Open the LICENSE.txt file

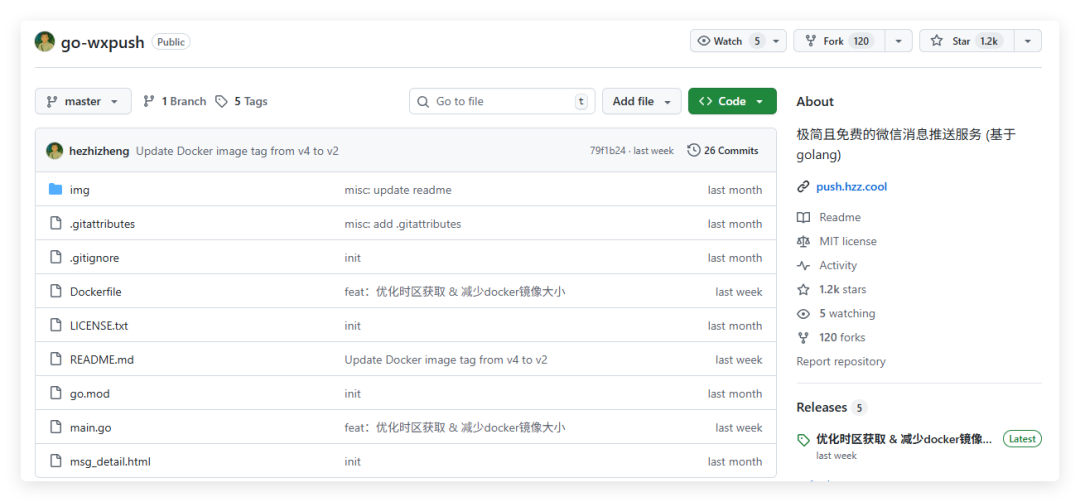pyautogui.click(x=99, y=326)
